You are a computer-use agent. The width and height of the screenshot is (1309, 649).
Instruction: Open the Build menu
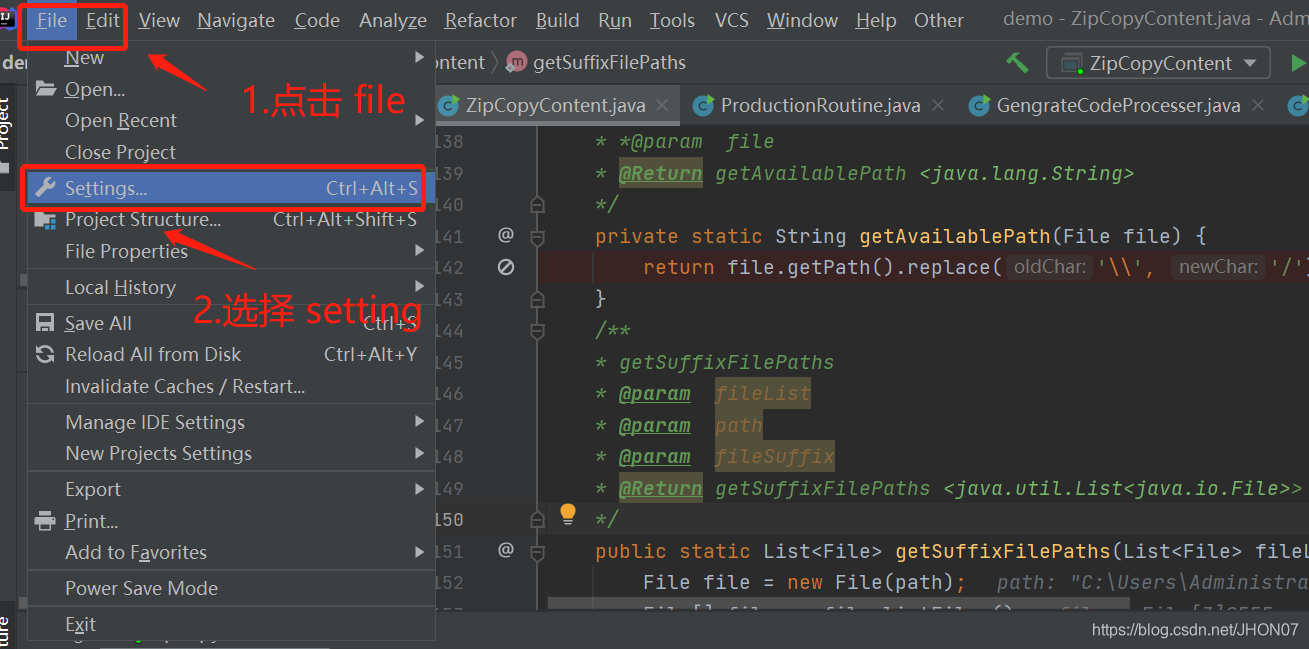coord(557,20)
